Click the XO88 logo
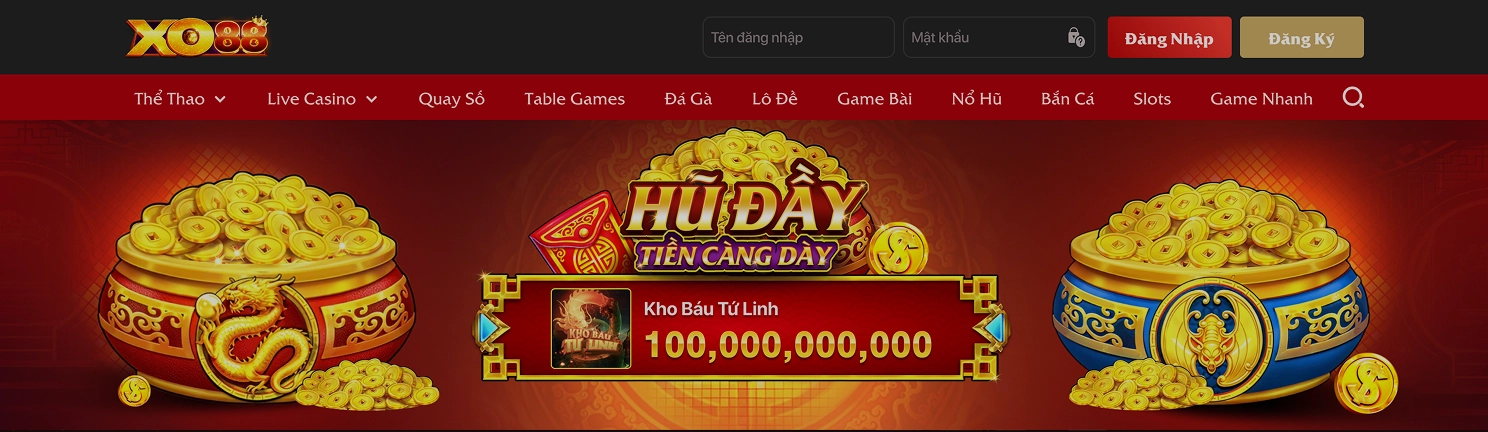Screen dimensions: 1488x432 coord(198,37)
